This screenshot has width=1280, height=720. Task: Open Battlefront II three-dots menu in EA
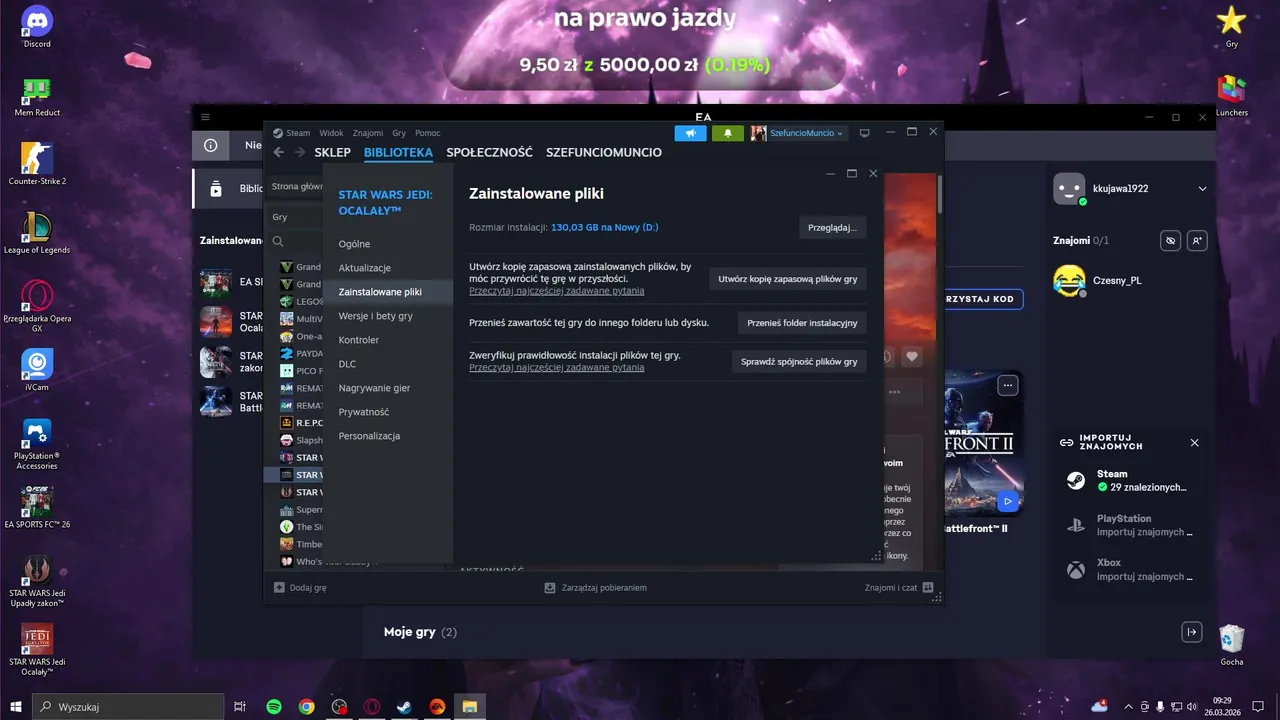click(1009, 385)
